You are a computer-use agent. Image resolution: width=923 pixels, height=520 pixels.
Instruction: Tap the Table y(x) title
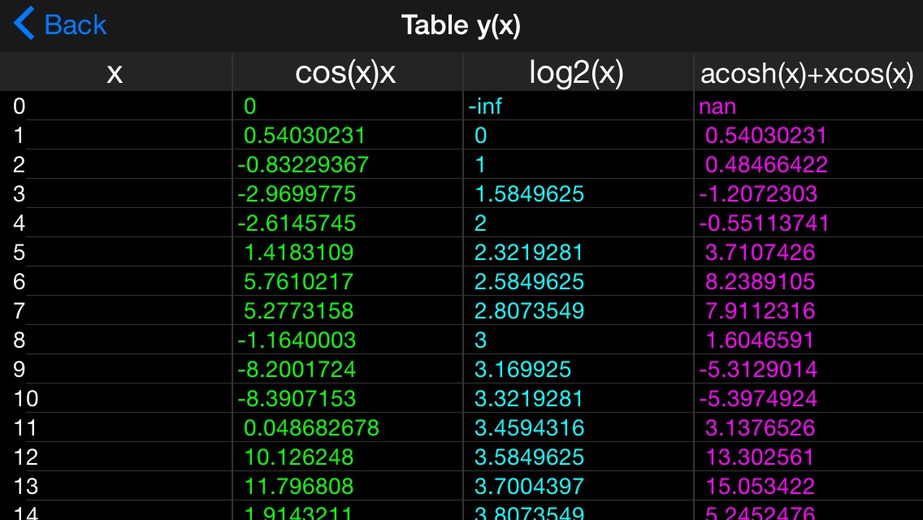pyautogui.click(x=461, y=25)
